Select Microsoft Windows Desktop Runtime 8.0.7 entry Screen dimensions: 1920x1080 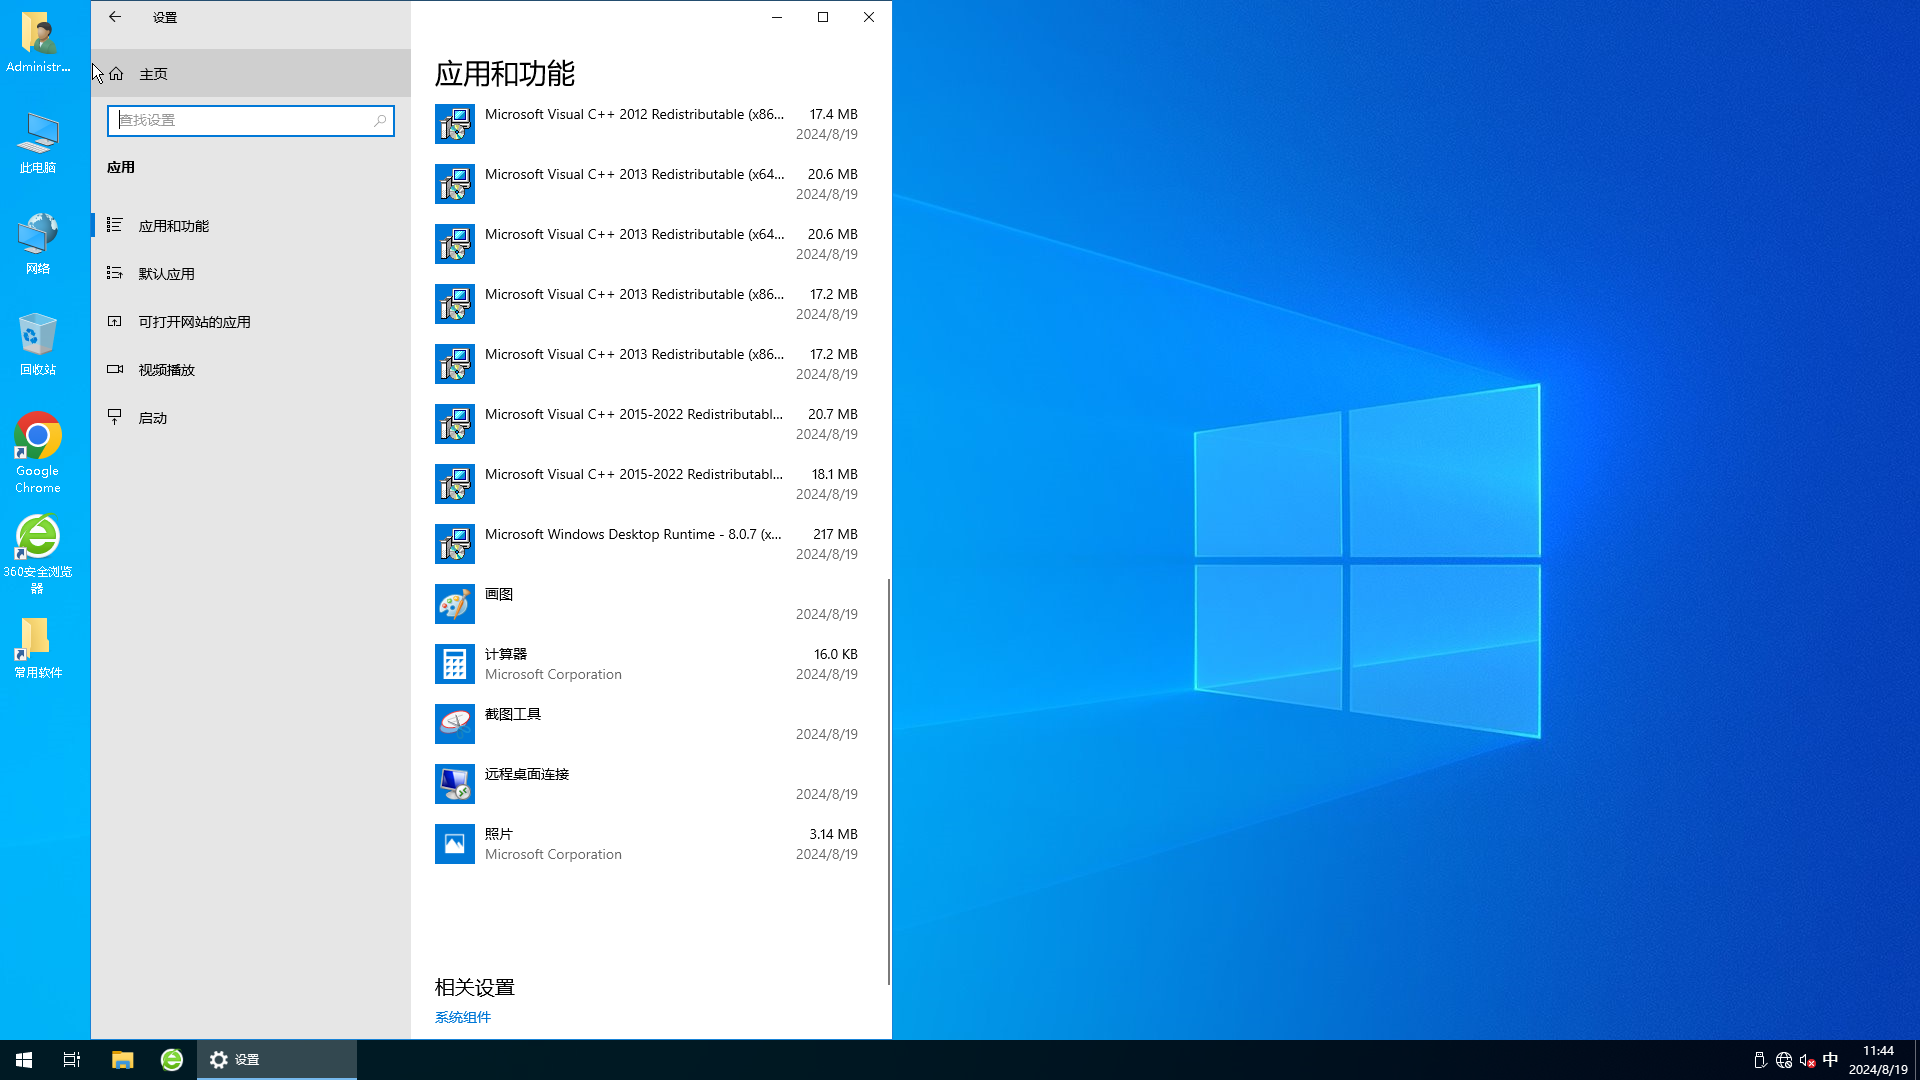pyautogui.click(x=647, y=544)
